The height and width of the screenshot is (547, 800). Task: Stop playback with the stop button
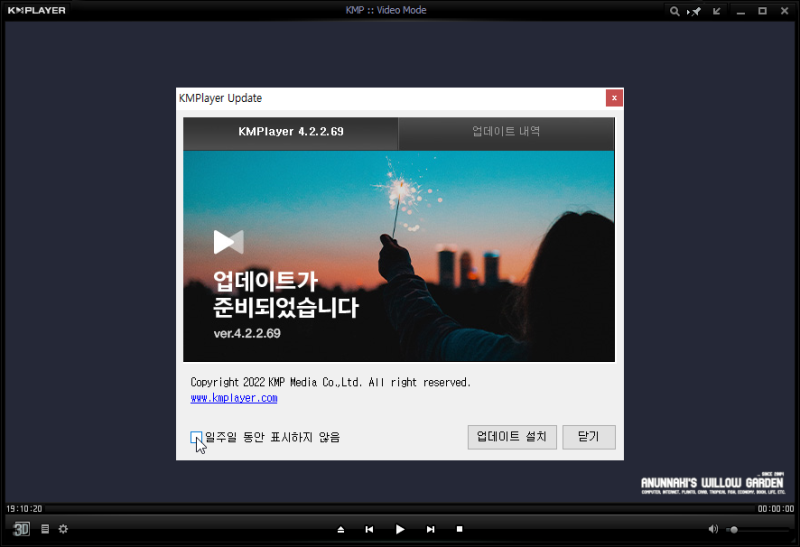[x=459, y=529]
